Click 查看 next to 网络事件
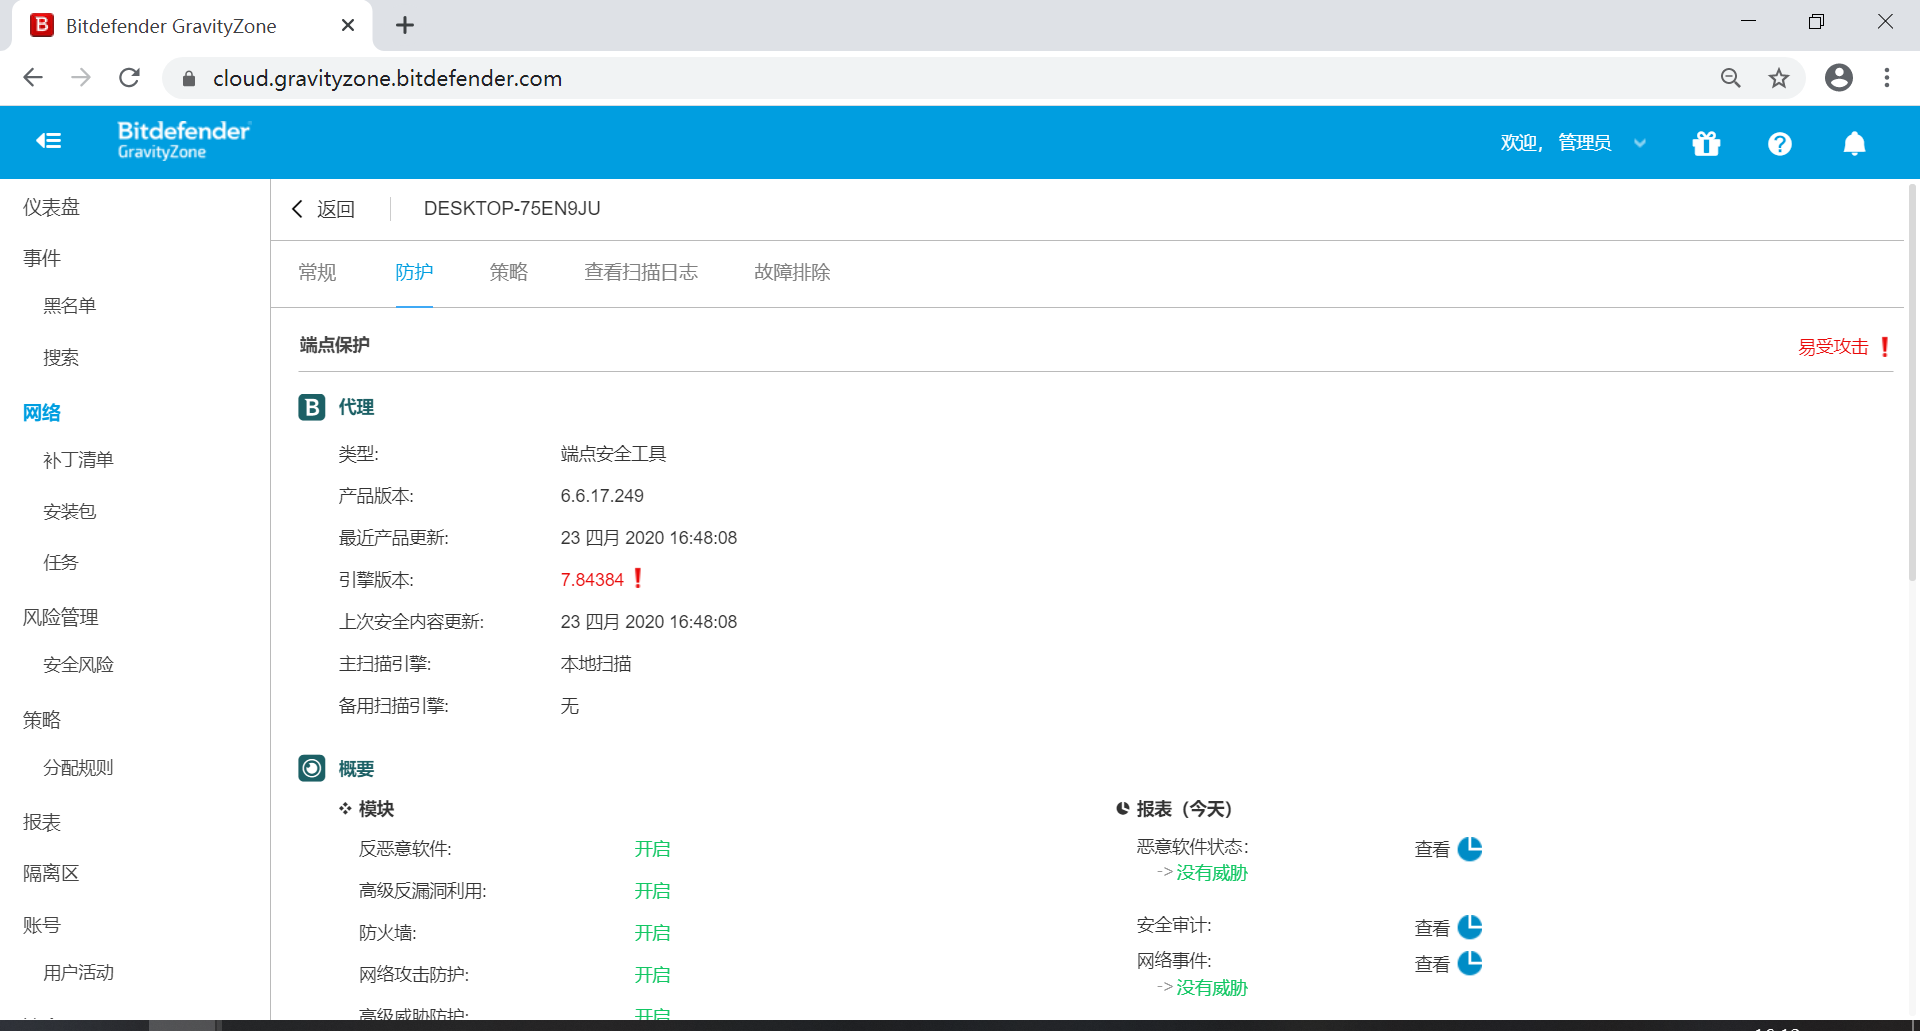 (1432, 964)
